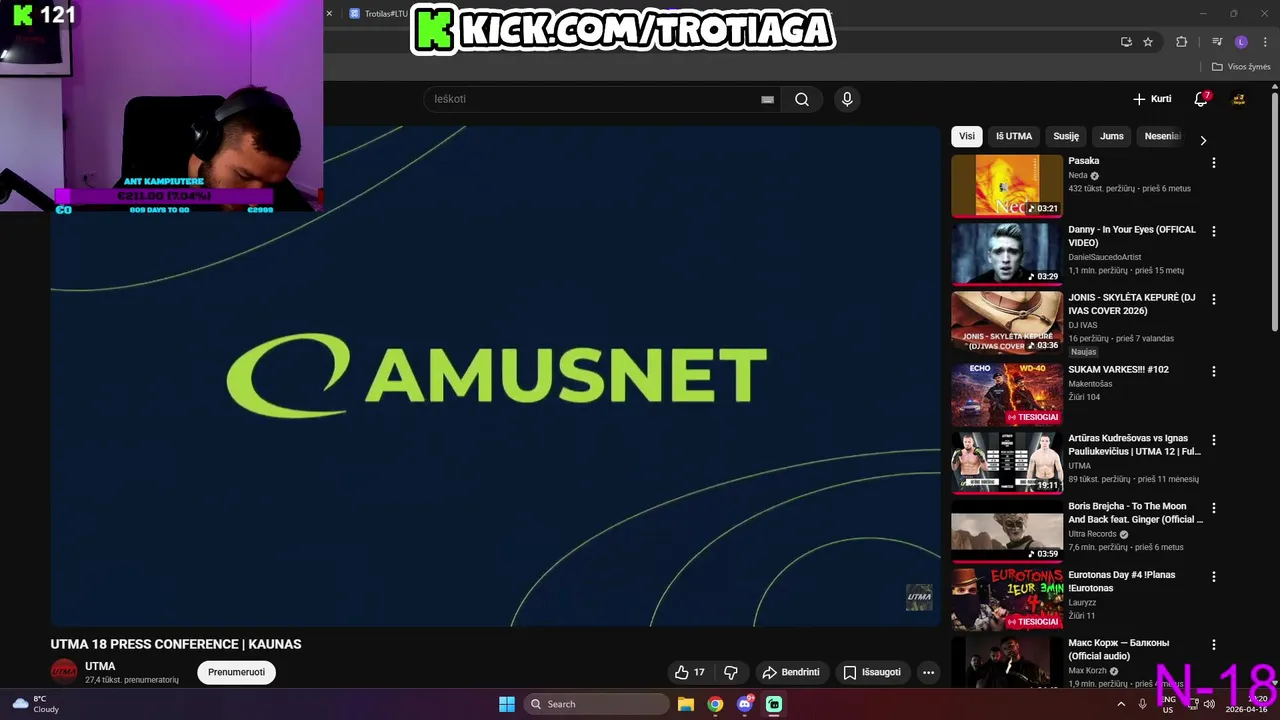Start voice search with microphone icon
The height and width of the screenshot is (720, 1280).
click(847, 99)
